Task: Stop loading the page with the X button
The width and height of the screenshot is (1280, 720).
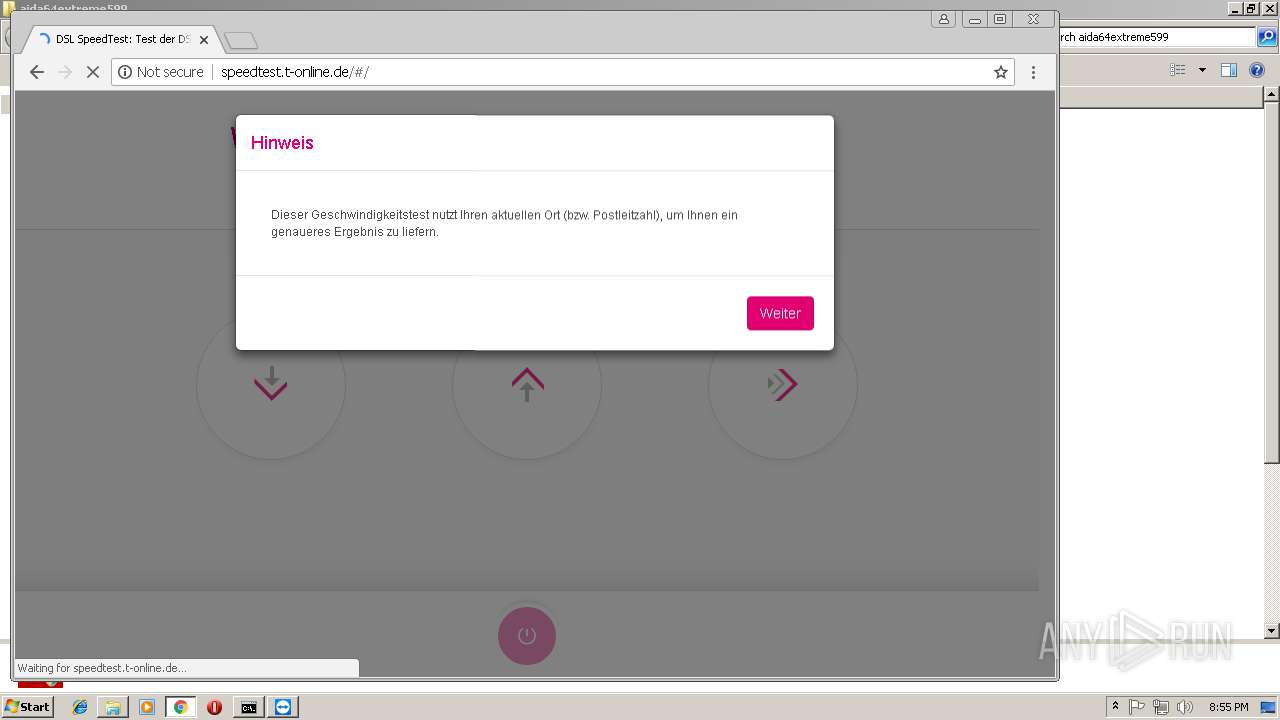Action: point(93,72)
